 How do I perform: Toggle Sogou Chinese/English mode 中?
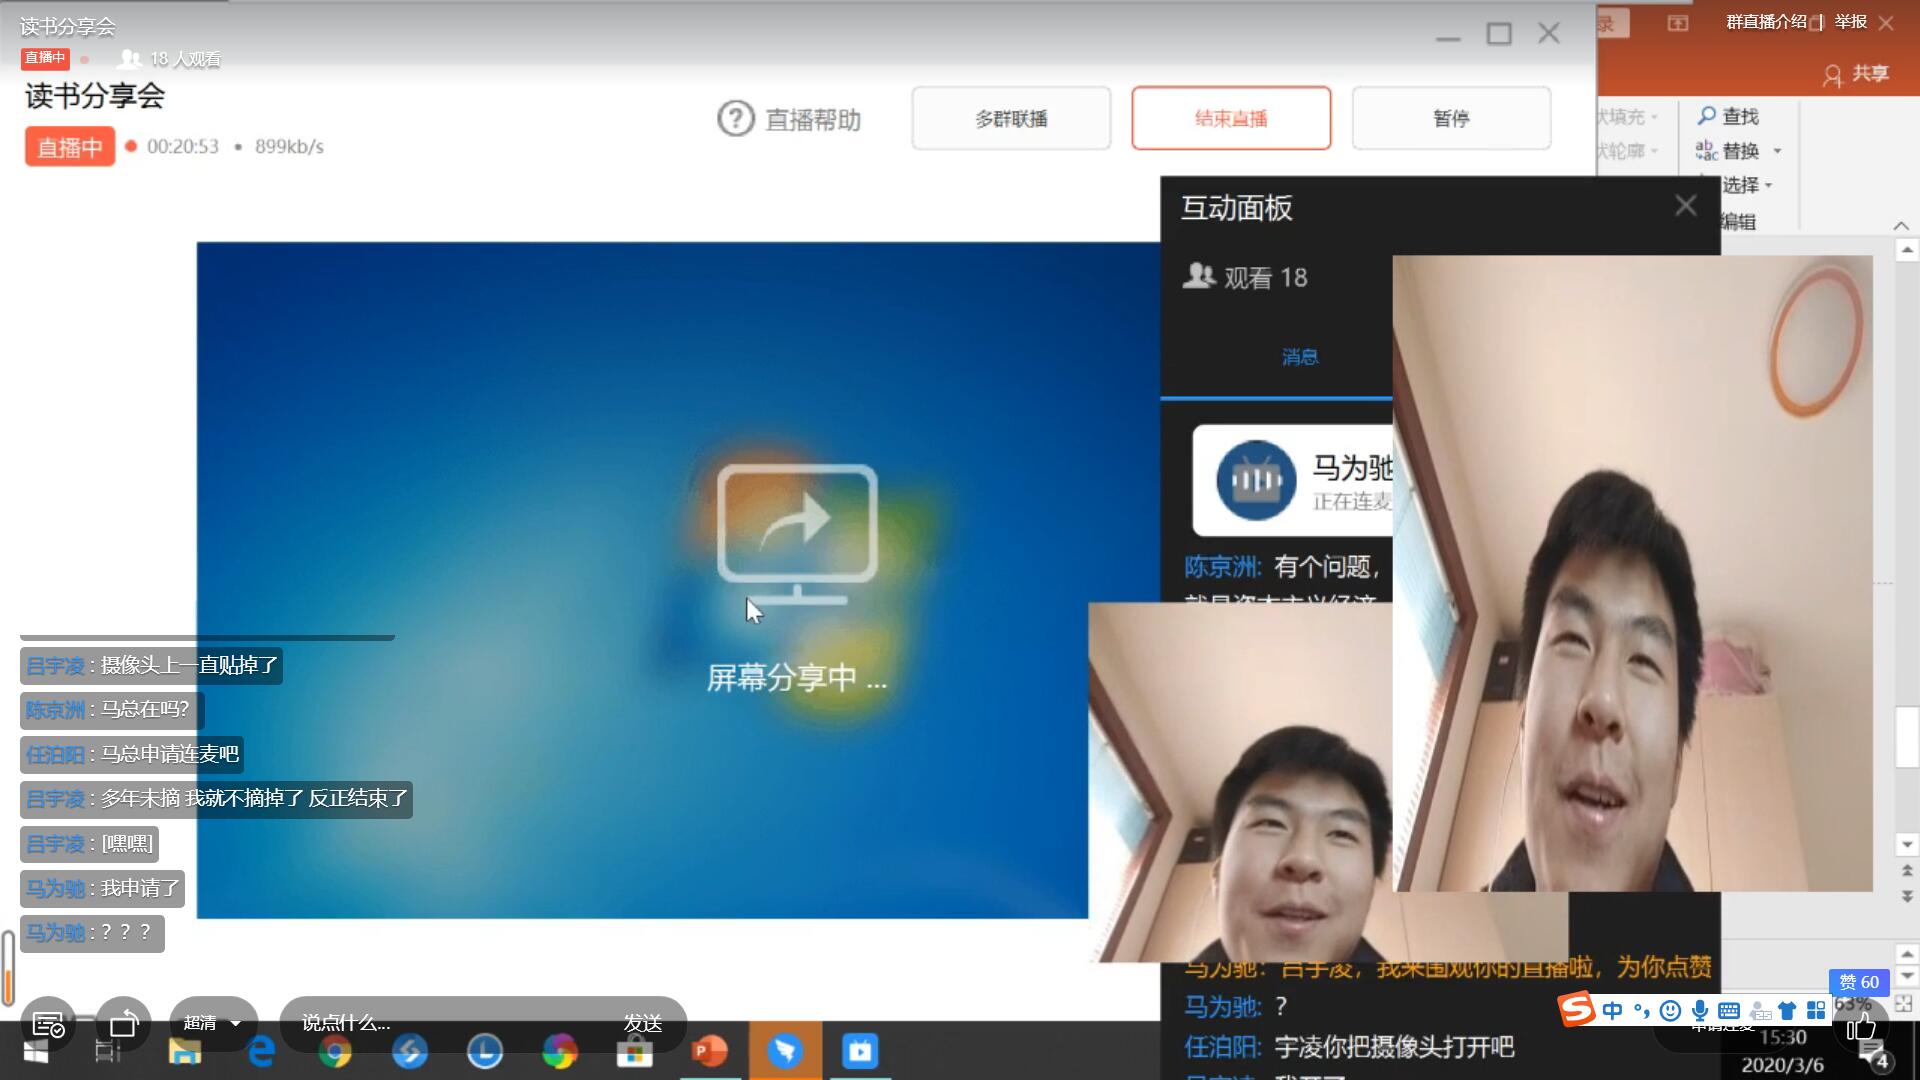1612,1011
